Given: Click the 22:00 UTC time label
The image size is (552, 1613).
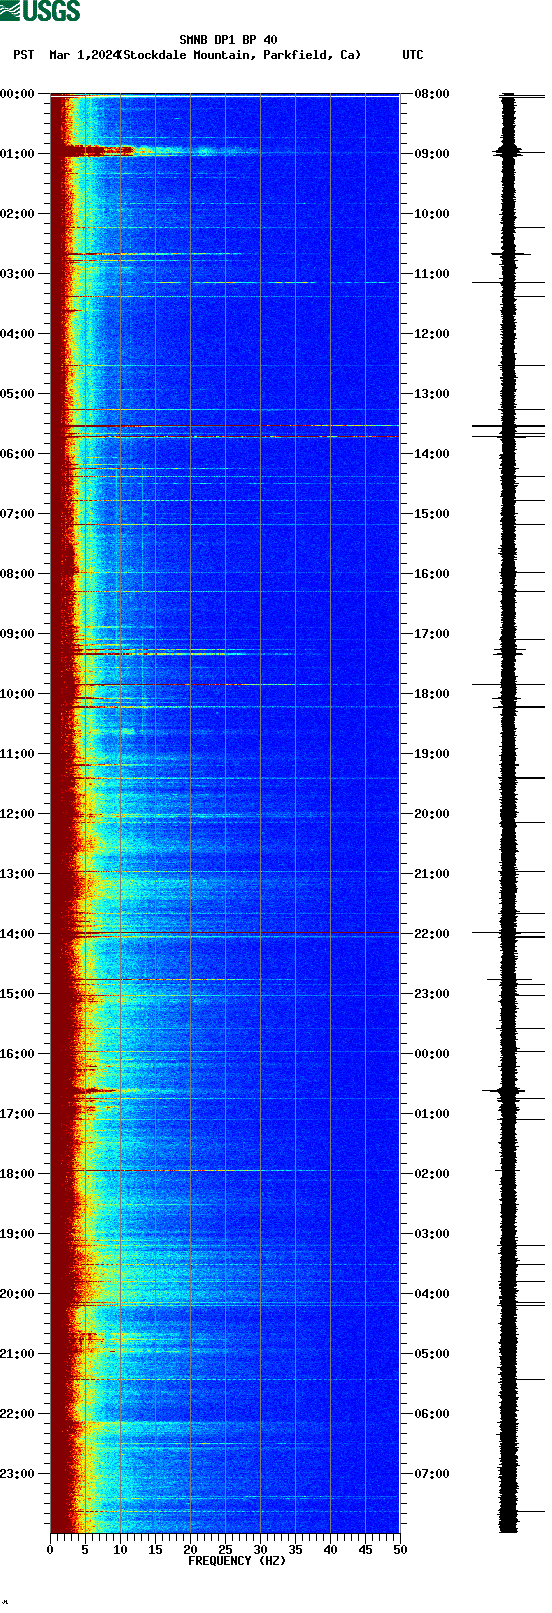Looking at the screenshot, I should [432, 934].
